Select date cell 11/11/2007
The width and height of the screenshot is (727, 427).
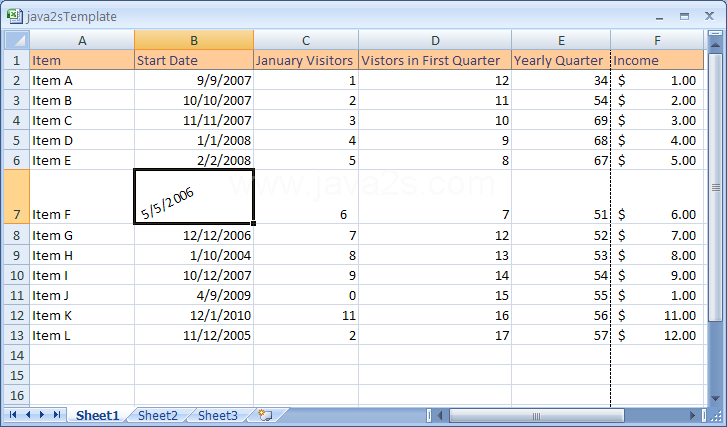194,120
